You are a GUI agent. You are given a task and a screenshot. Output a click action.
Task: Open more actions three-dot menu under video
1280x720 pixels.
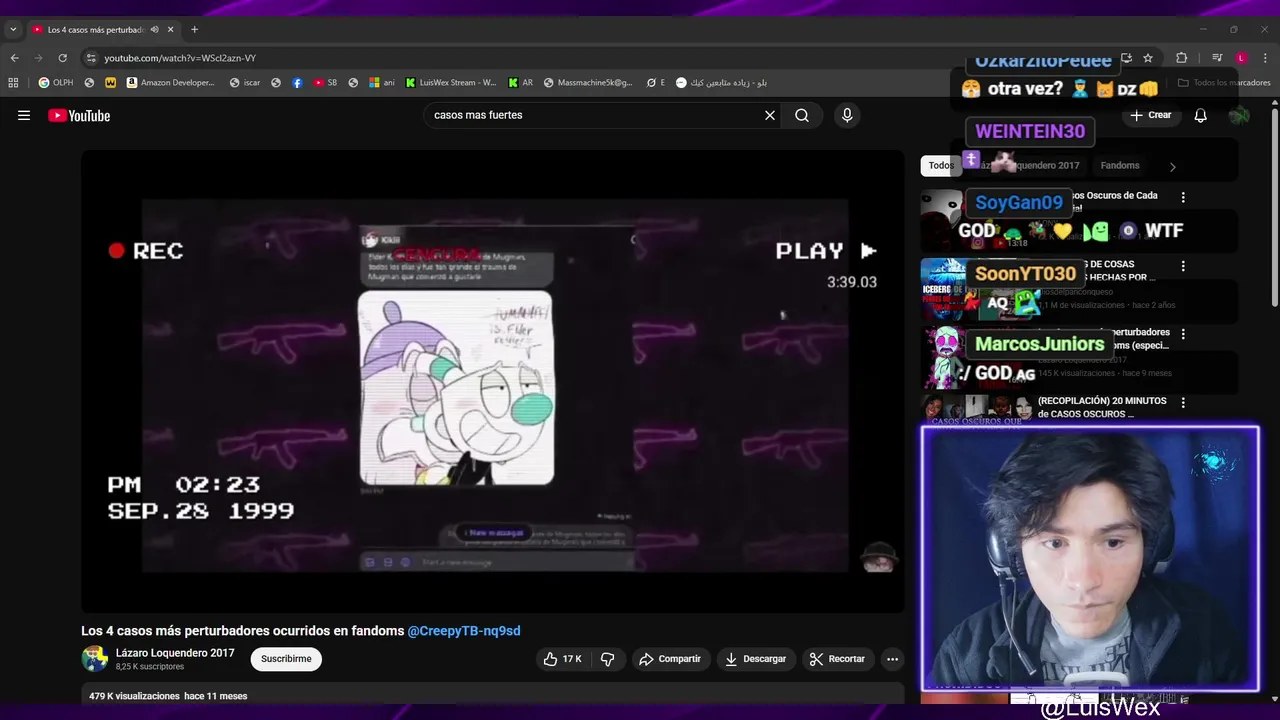point(892,659)
